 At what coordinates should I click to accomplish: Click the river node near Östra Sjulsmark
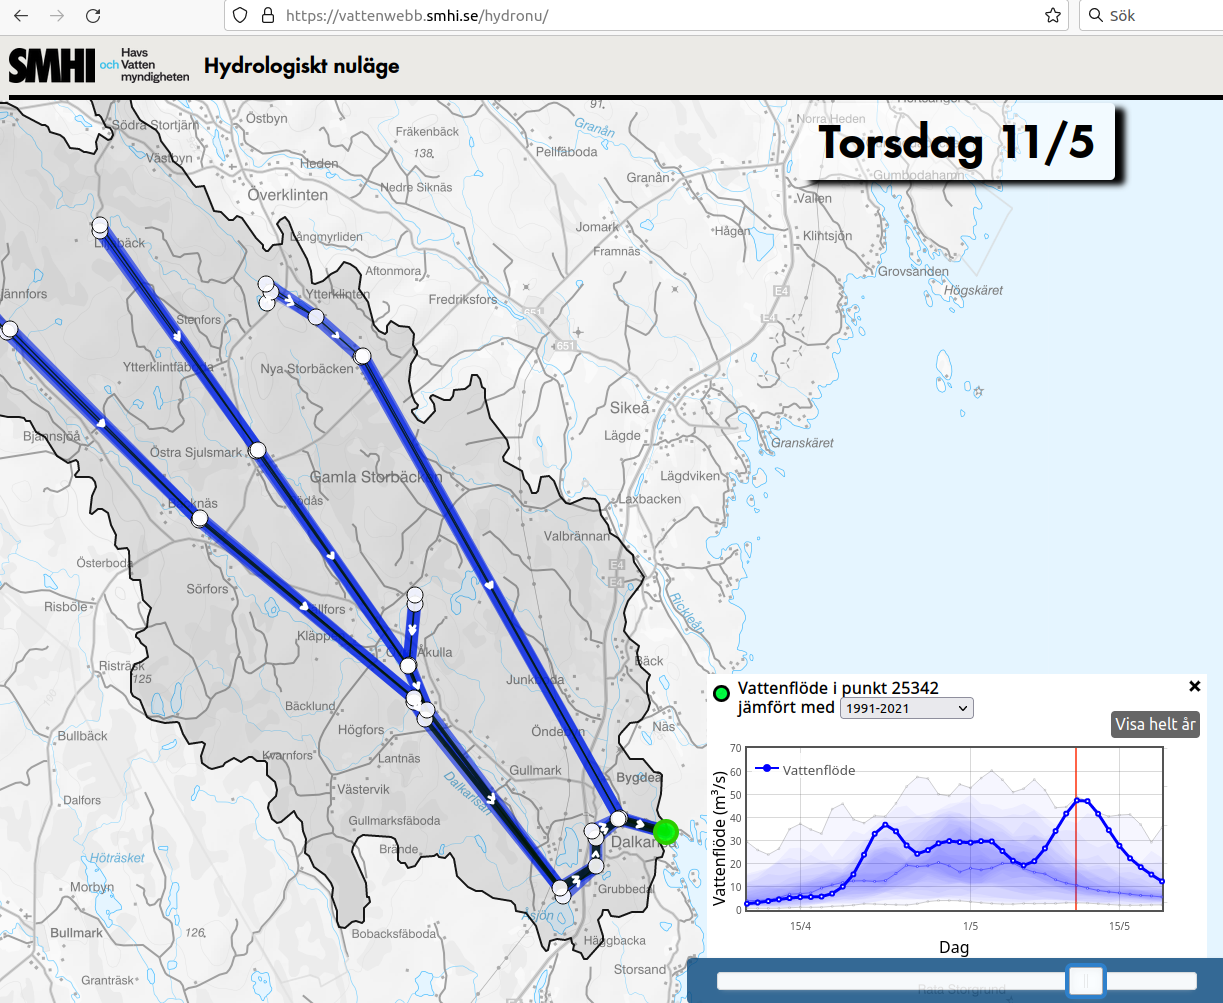(257, 450)
